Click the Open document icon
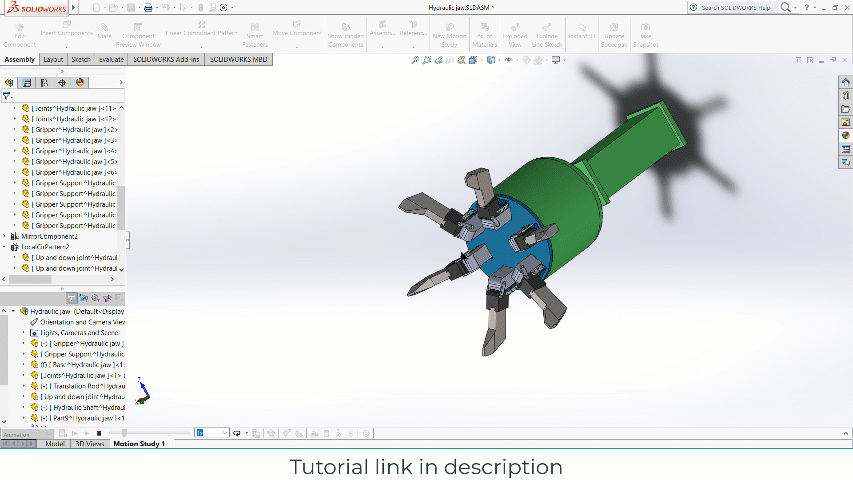Screen dimensions: 853x480 (x=113, y=8)
